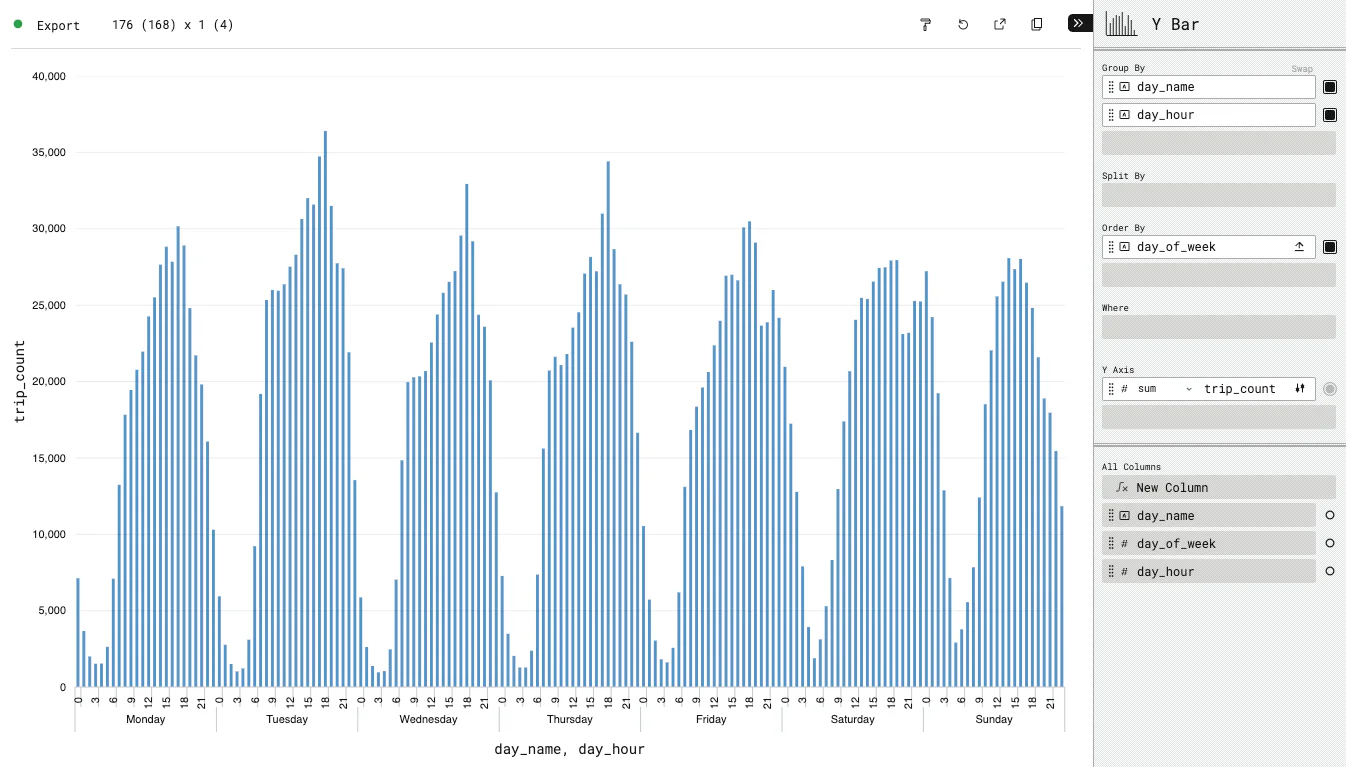Click the trip_count y-axis title
This screenshot has width=1346, height=767.
pyautogui.click(x=20, y=381)
